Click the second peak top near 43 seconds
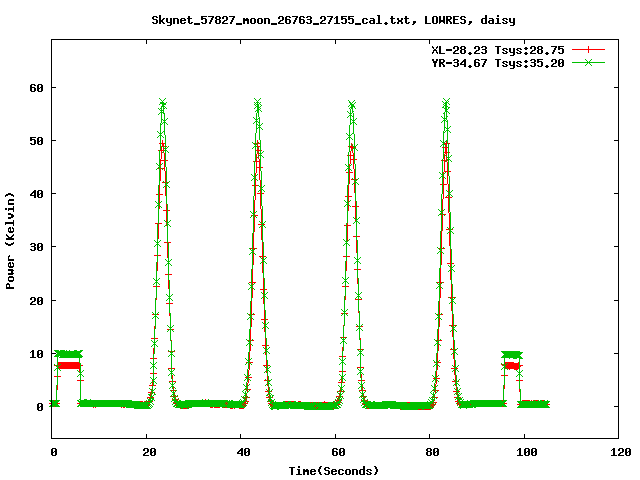The width and height of the screenshot is (640, 480). tap(258, 103)
